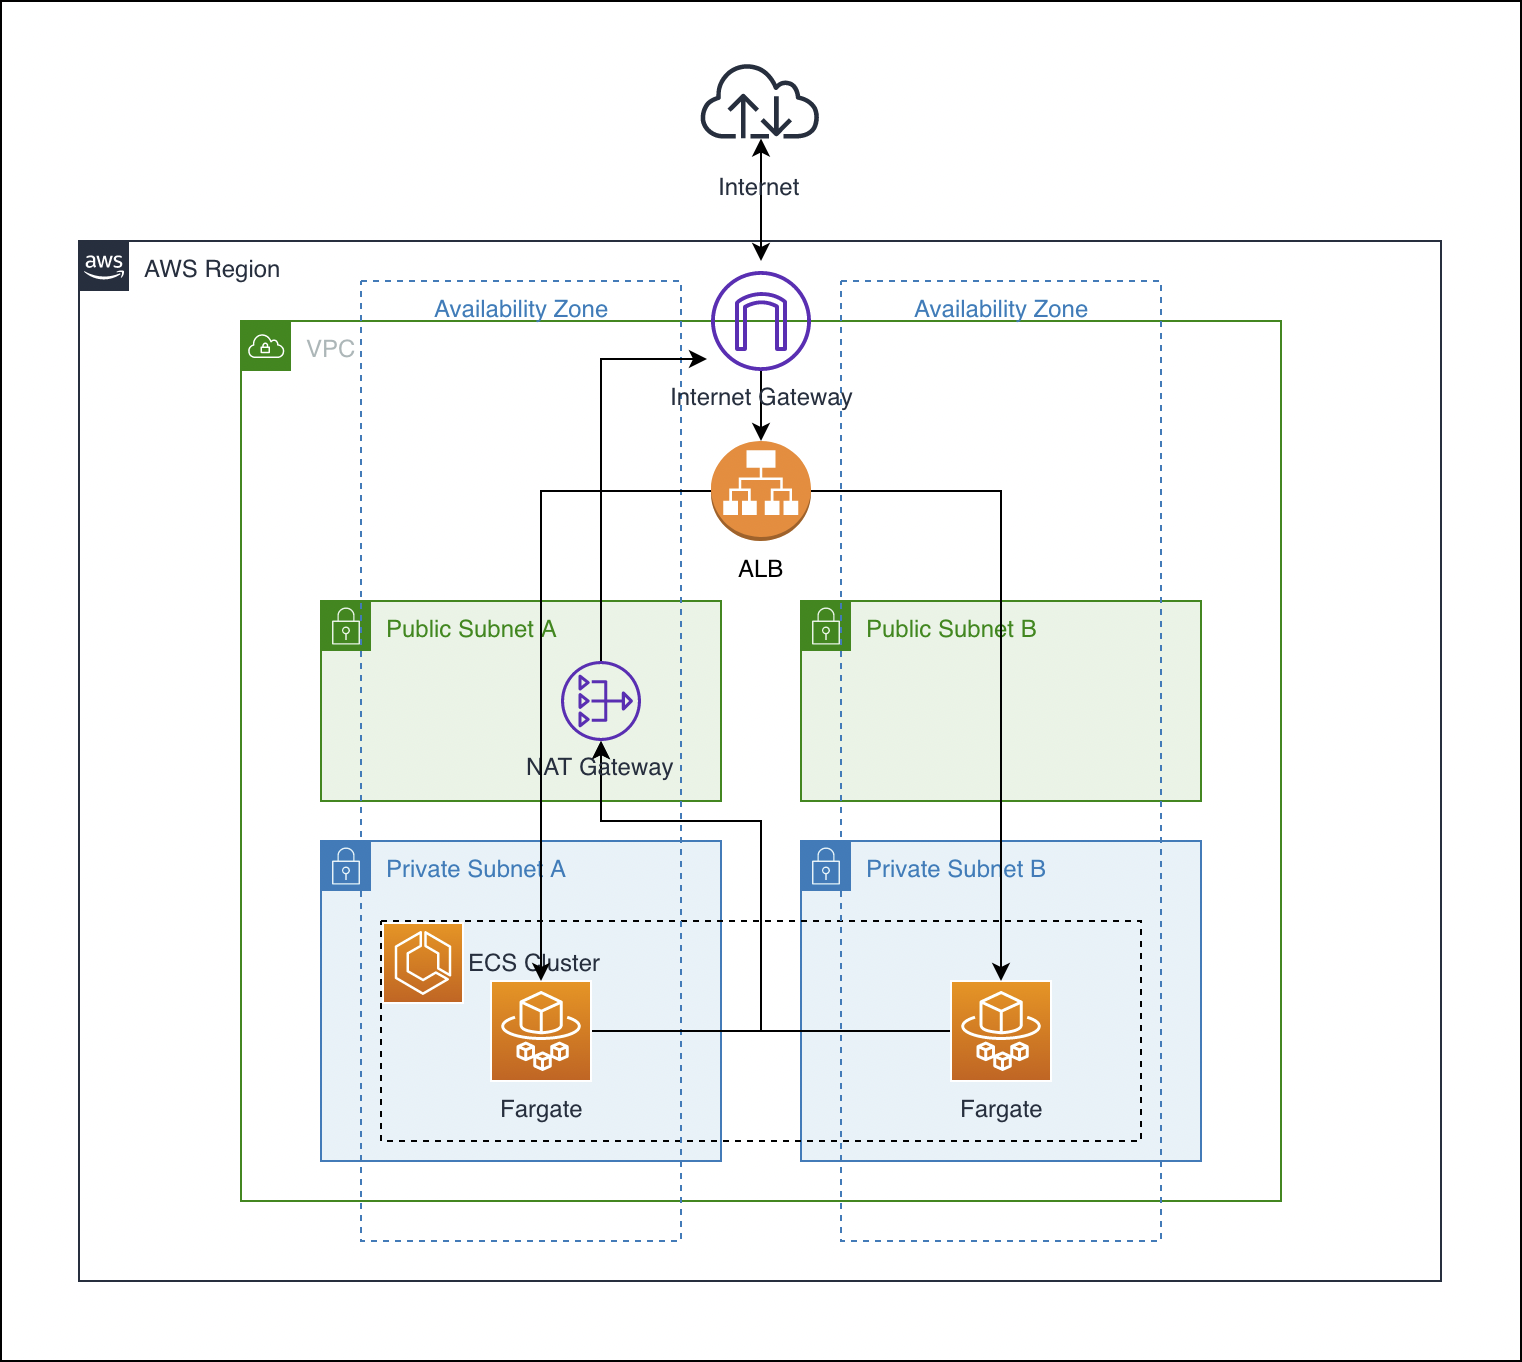
Task: Click the 'Public Subnet B' label
Action: [951, 629]
